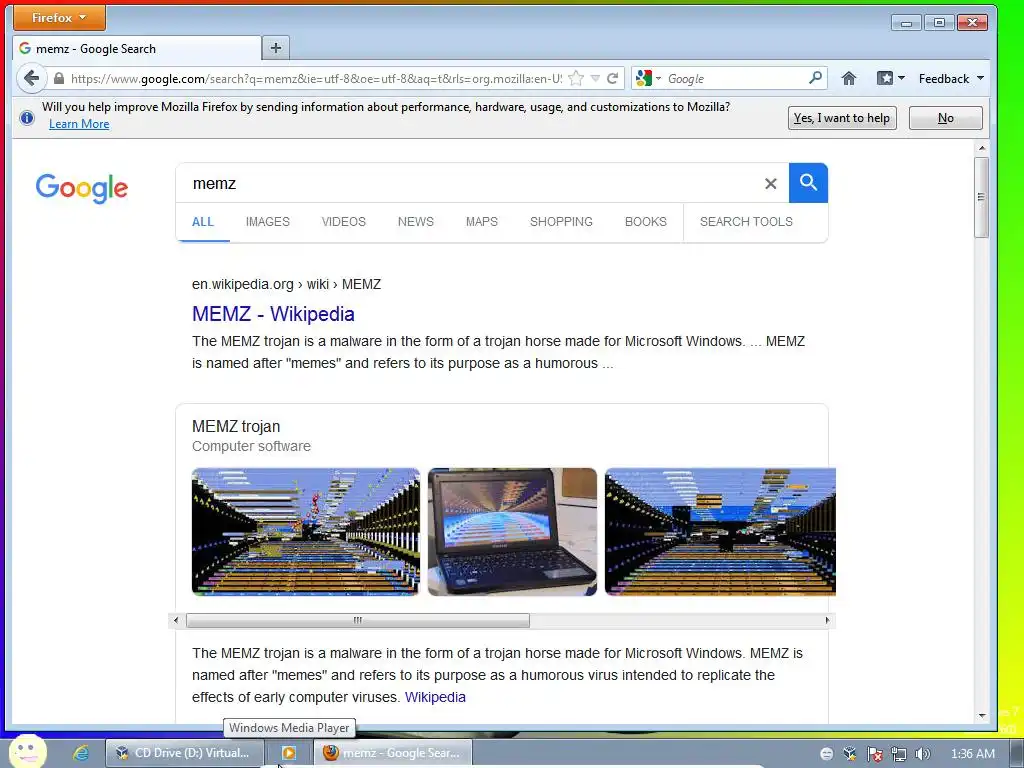Go to home page via house icon
Screen dimensions: 1024x768
[x=848, y=78]
